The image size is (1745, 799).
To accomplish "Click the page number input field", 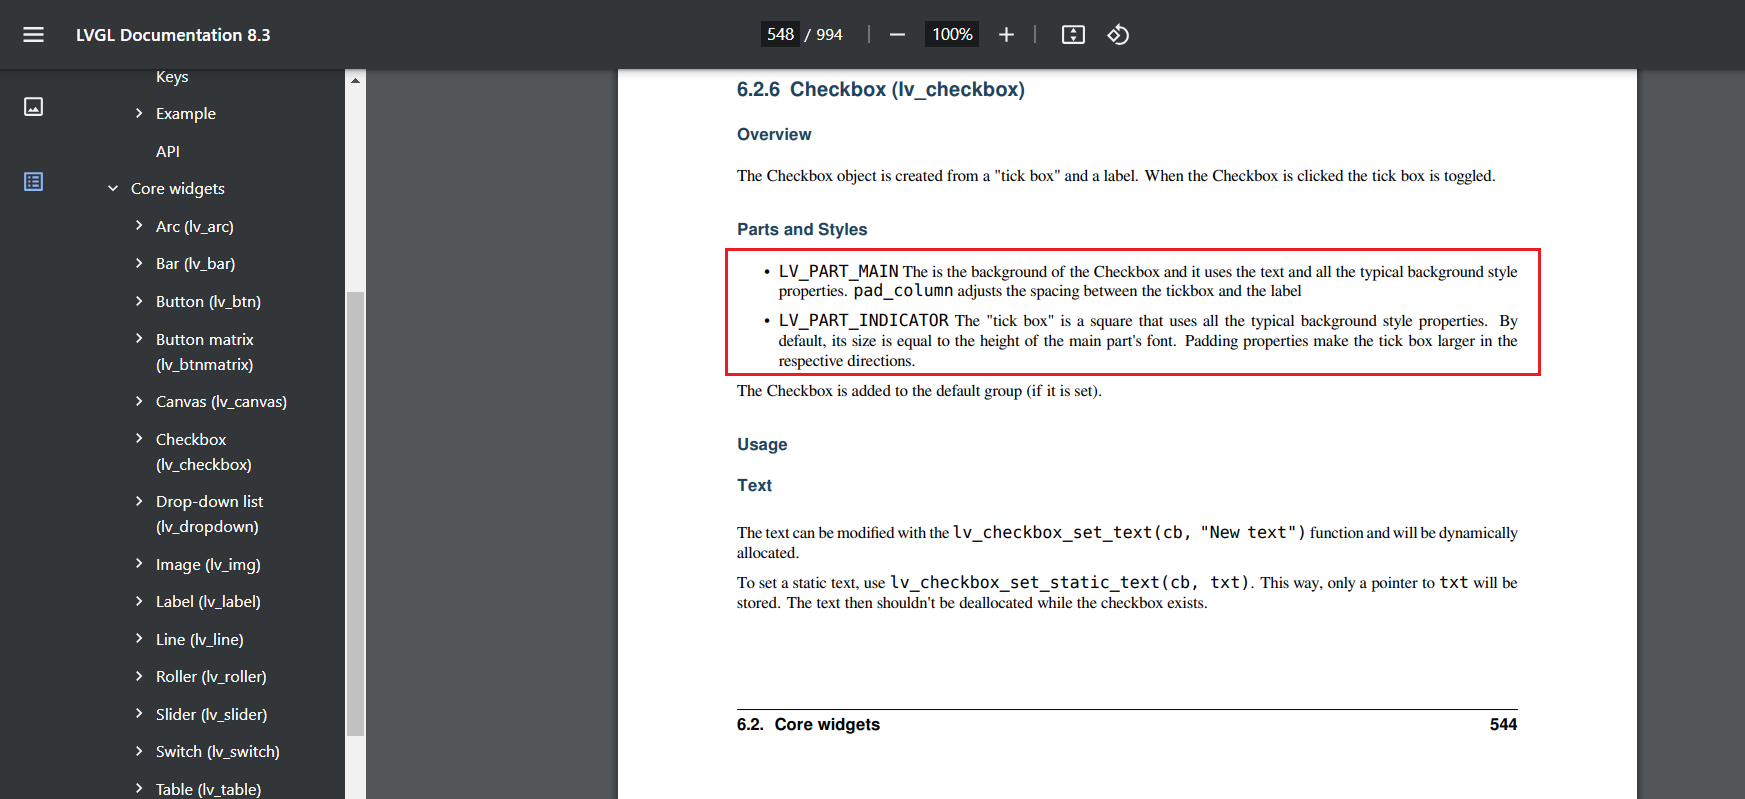I will click(x=780, y=35).
